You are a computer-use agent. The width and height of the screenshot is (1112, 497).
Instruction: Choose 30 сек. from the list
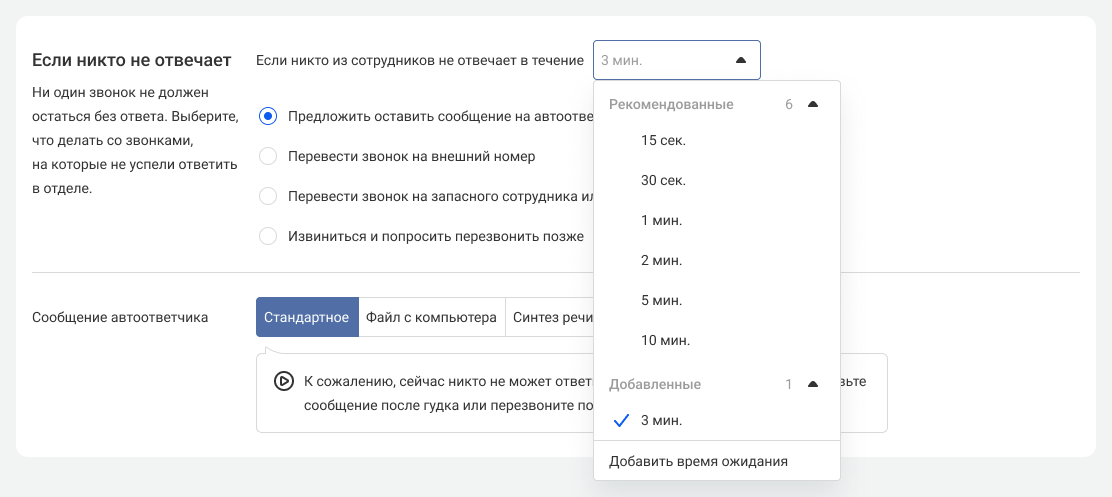[663, 181]
